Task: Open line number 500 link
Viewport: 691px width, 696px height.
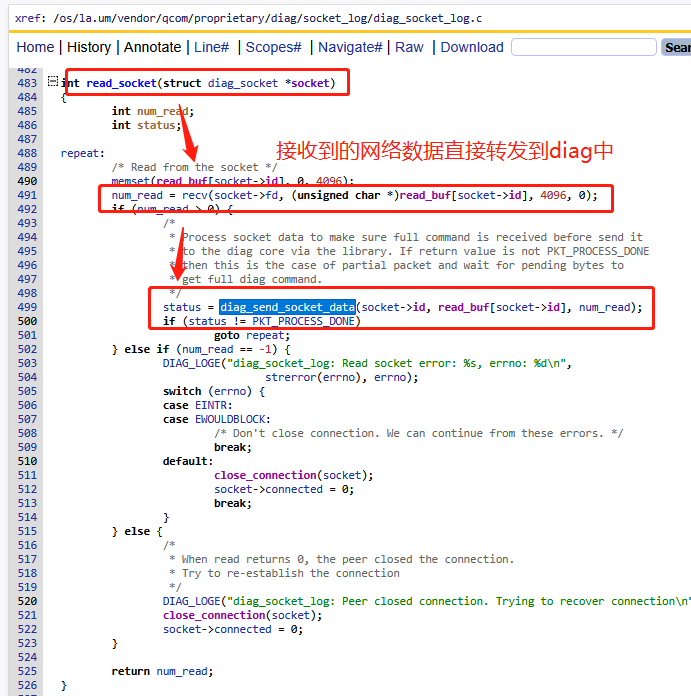Action: coord(27,321)
